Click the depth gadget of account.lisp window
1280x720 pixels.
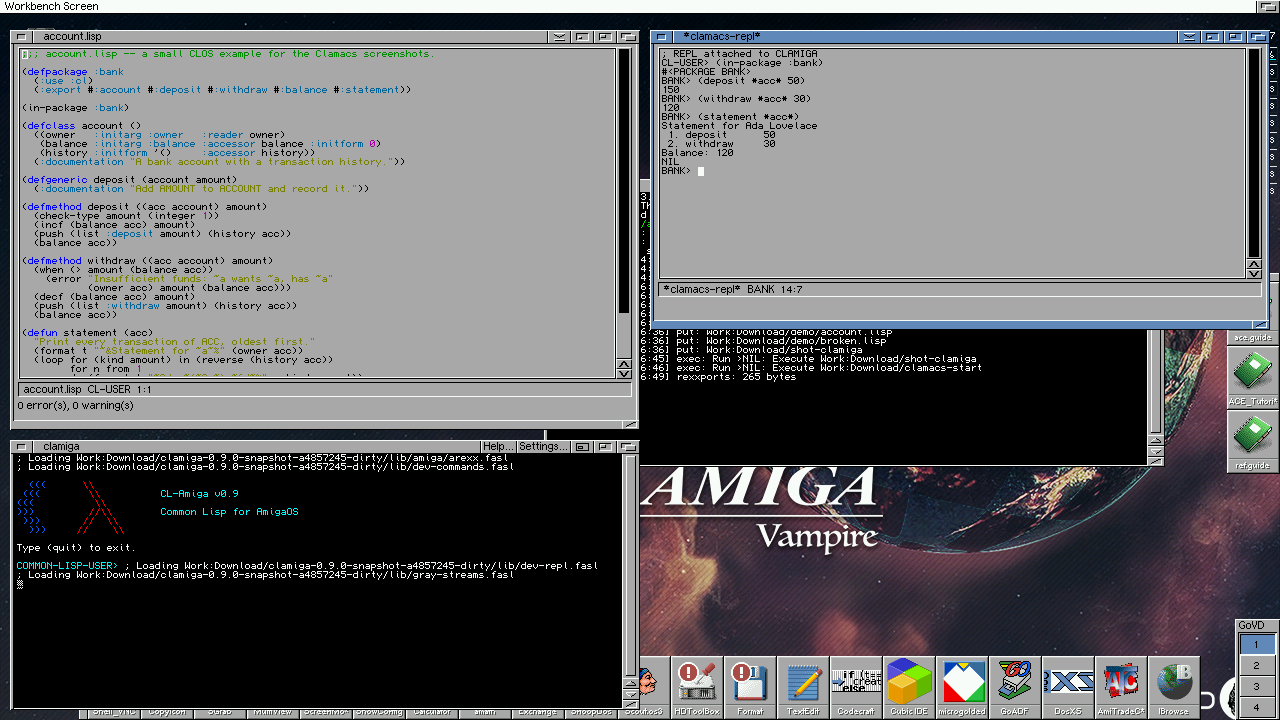[x=627, y=37]
